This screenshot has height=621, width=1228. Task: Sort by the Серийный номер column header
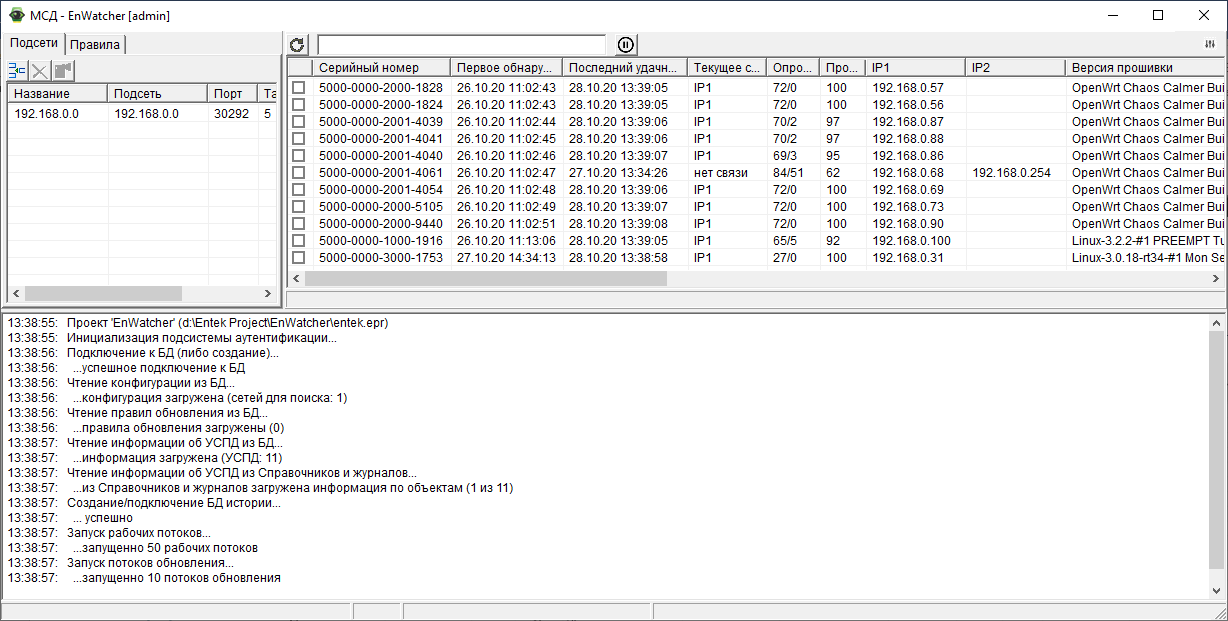coord(380,67)
